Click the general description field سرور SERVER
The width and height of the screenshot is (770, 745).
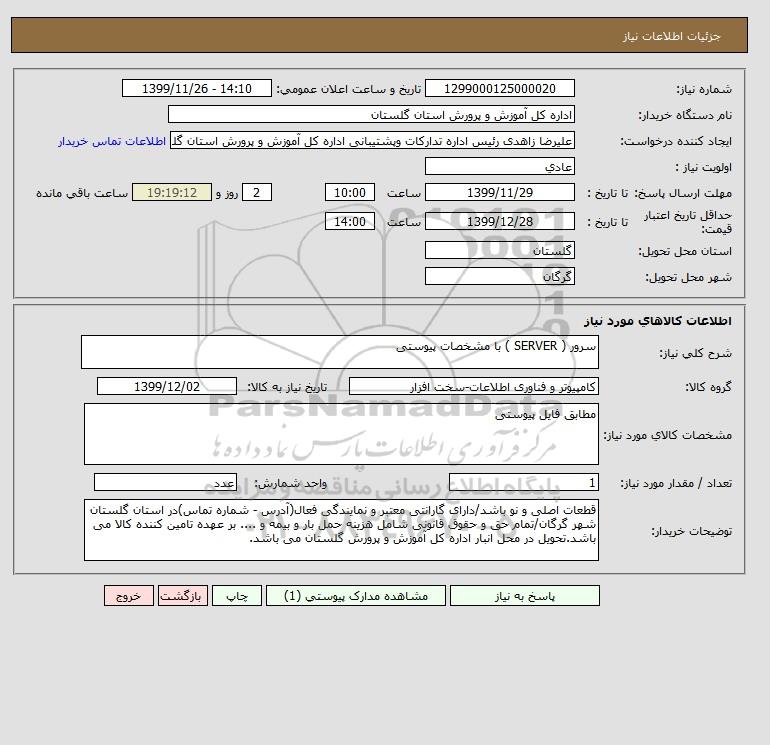340,352
